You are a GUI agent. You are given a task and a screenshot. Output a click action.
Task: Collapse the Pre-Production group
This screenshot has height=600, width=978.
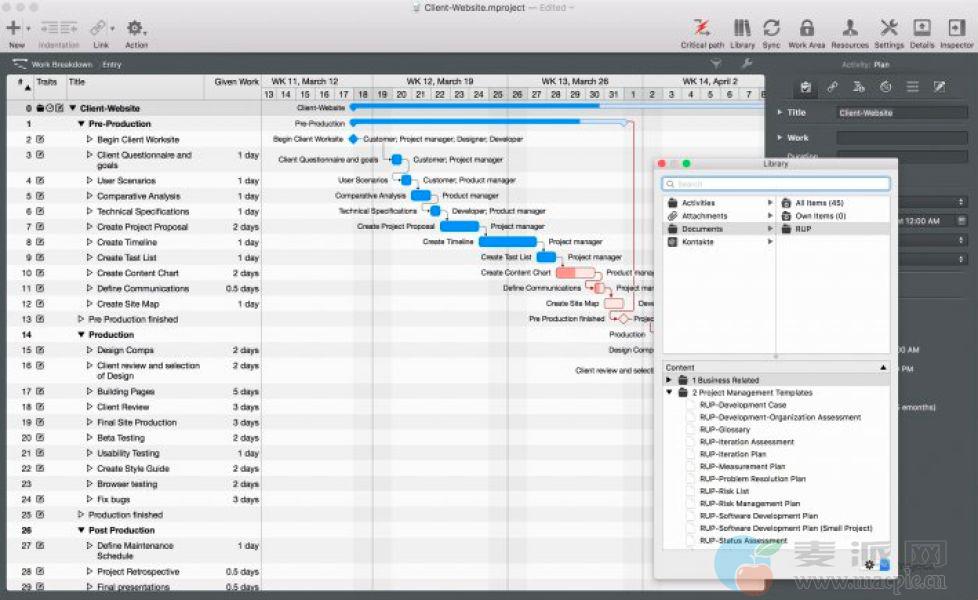pyautogui.click(x=81, y=124)
